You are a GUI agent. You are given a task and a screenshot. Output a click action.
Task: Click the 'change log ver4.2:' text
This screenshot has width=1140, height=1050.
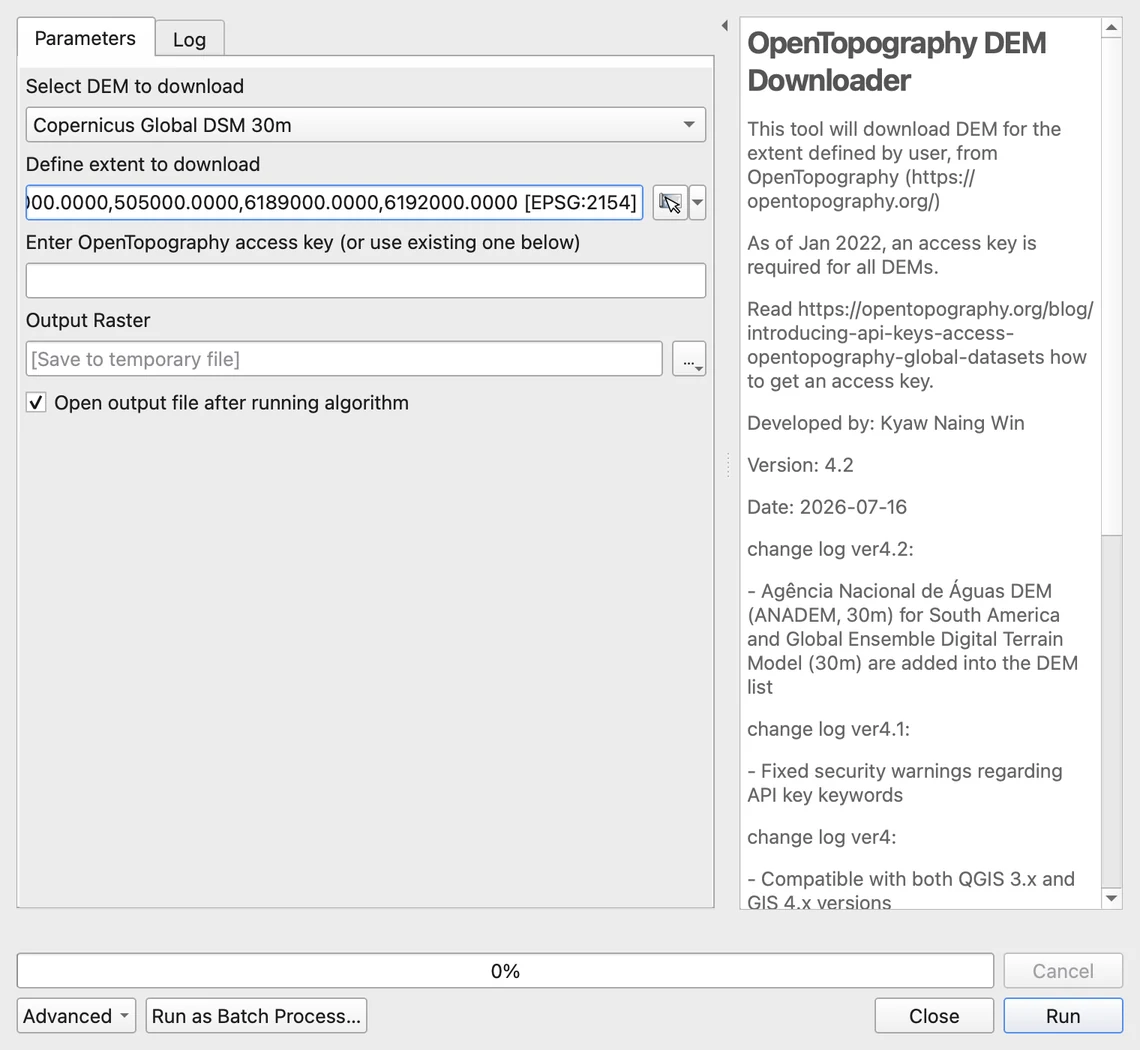point(830,549)
